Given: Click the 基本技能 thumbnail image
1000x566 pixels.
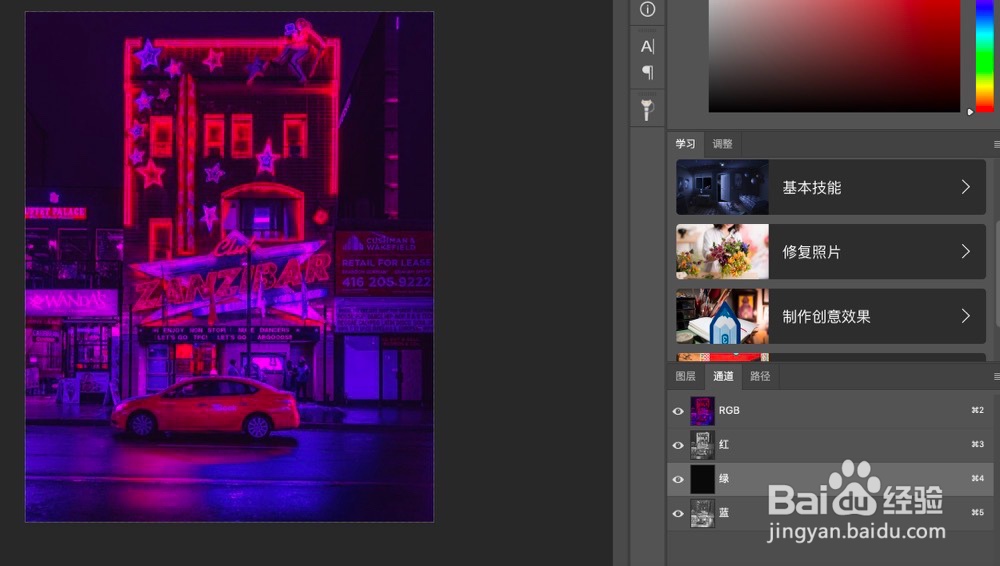Looking at the screenshot, I should (722, 187).
